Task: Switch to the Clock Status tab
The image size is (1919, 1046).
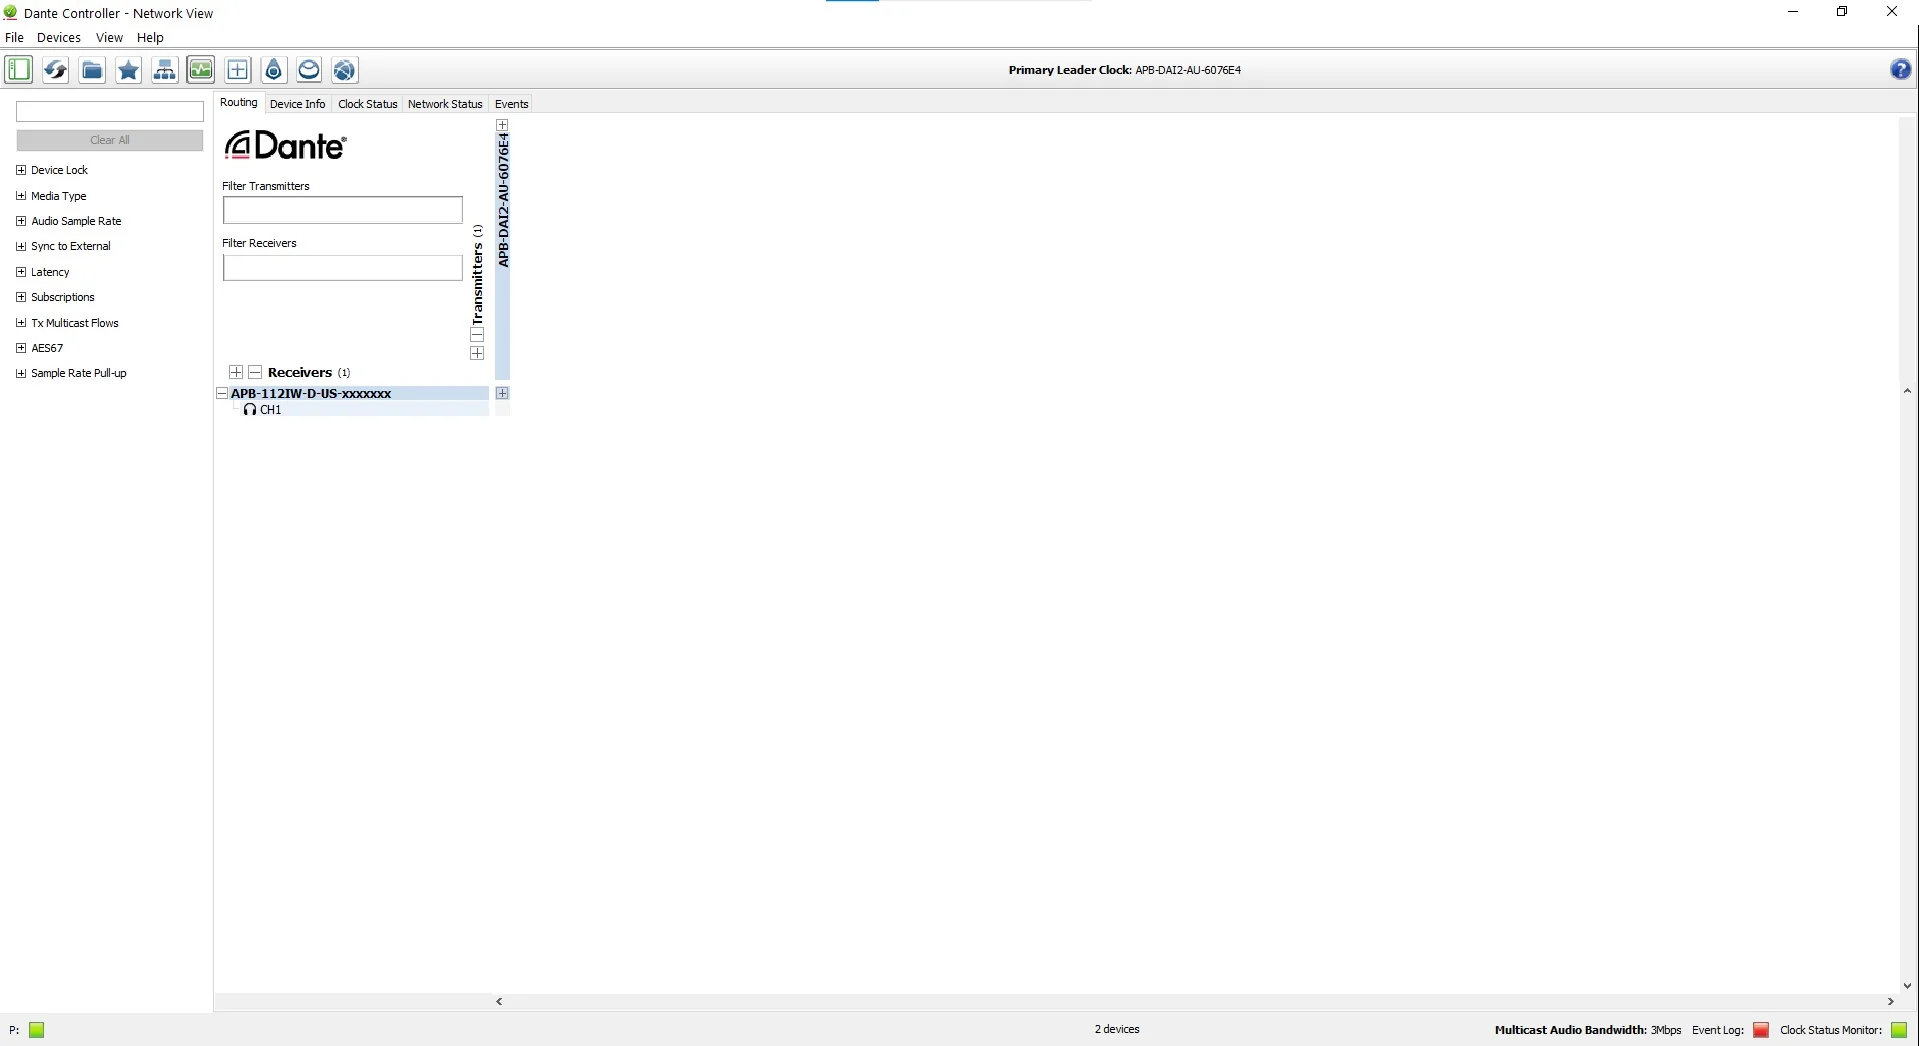Action: [x=367, y=104]
